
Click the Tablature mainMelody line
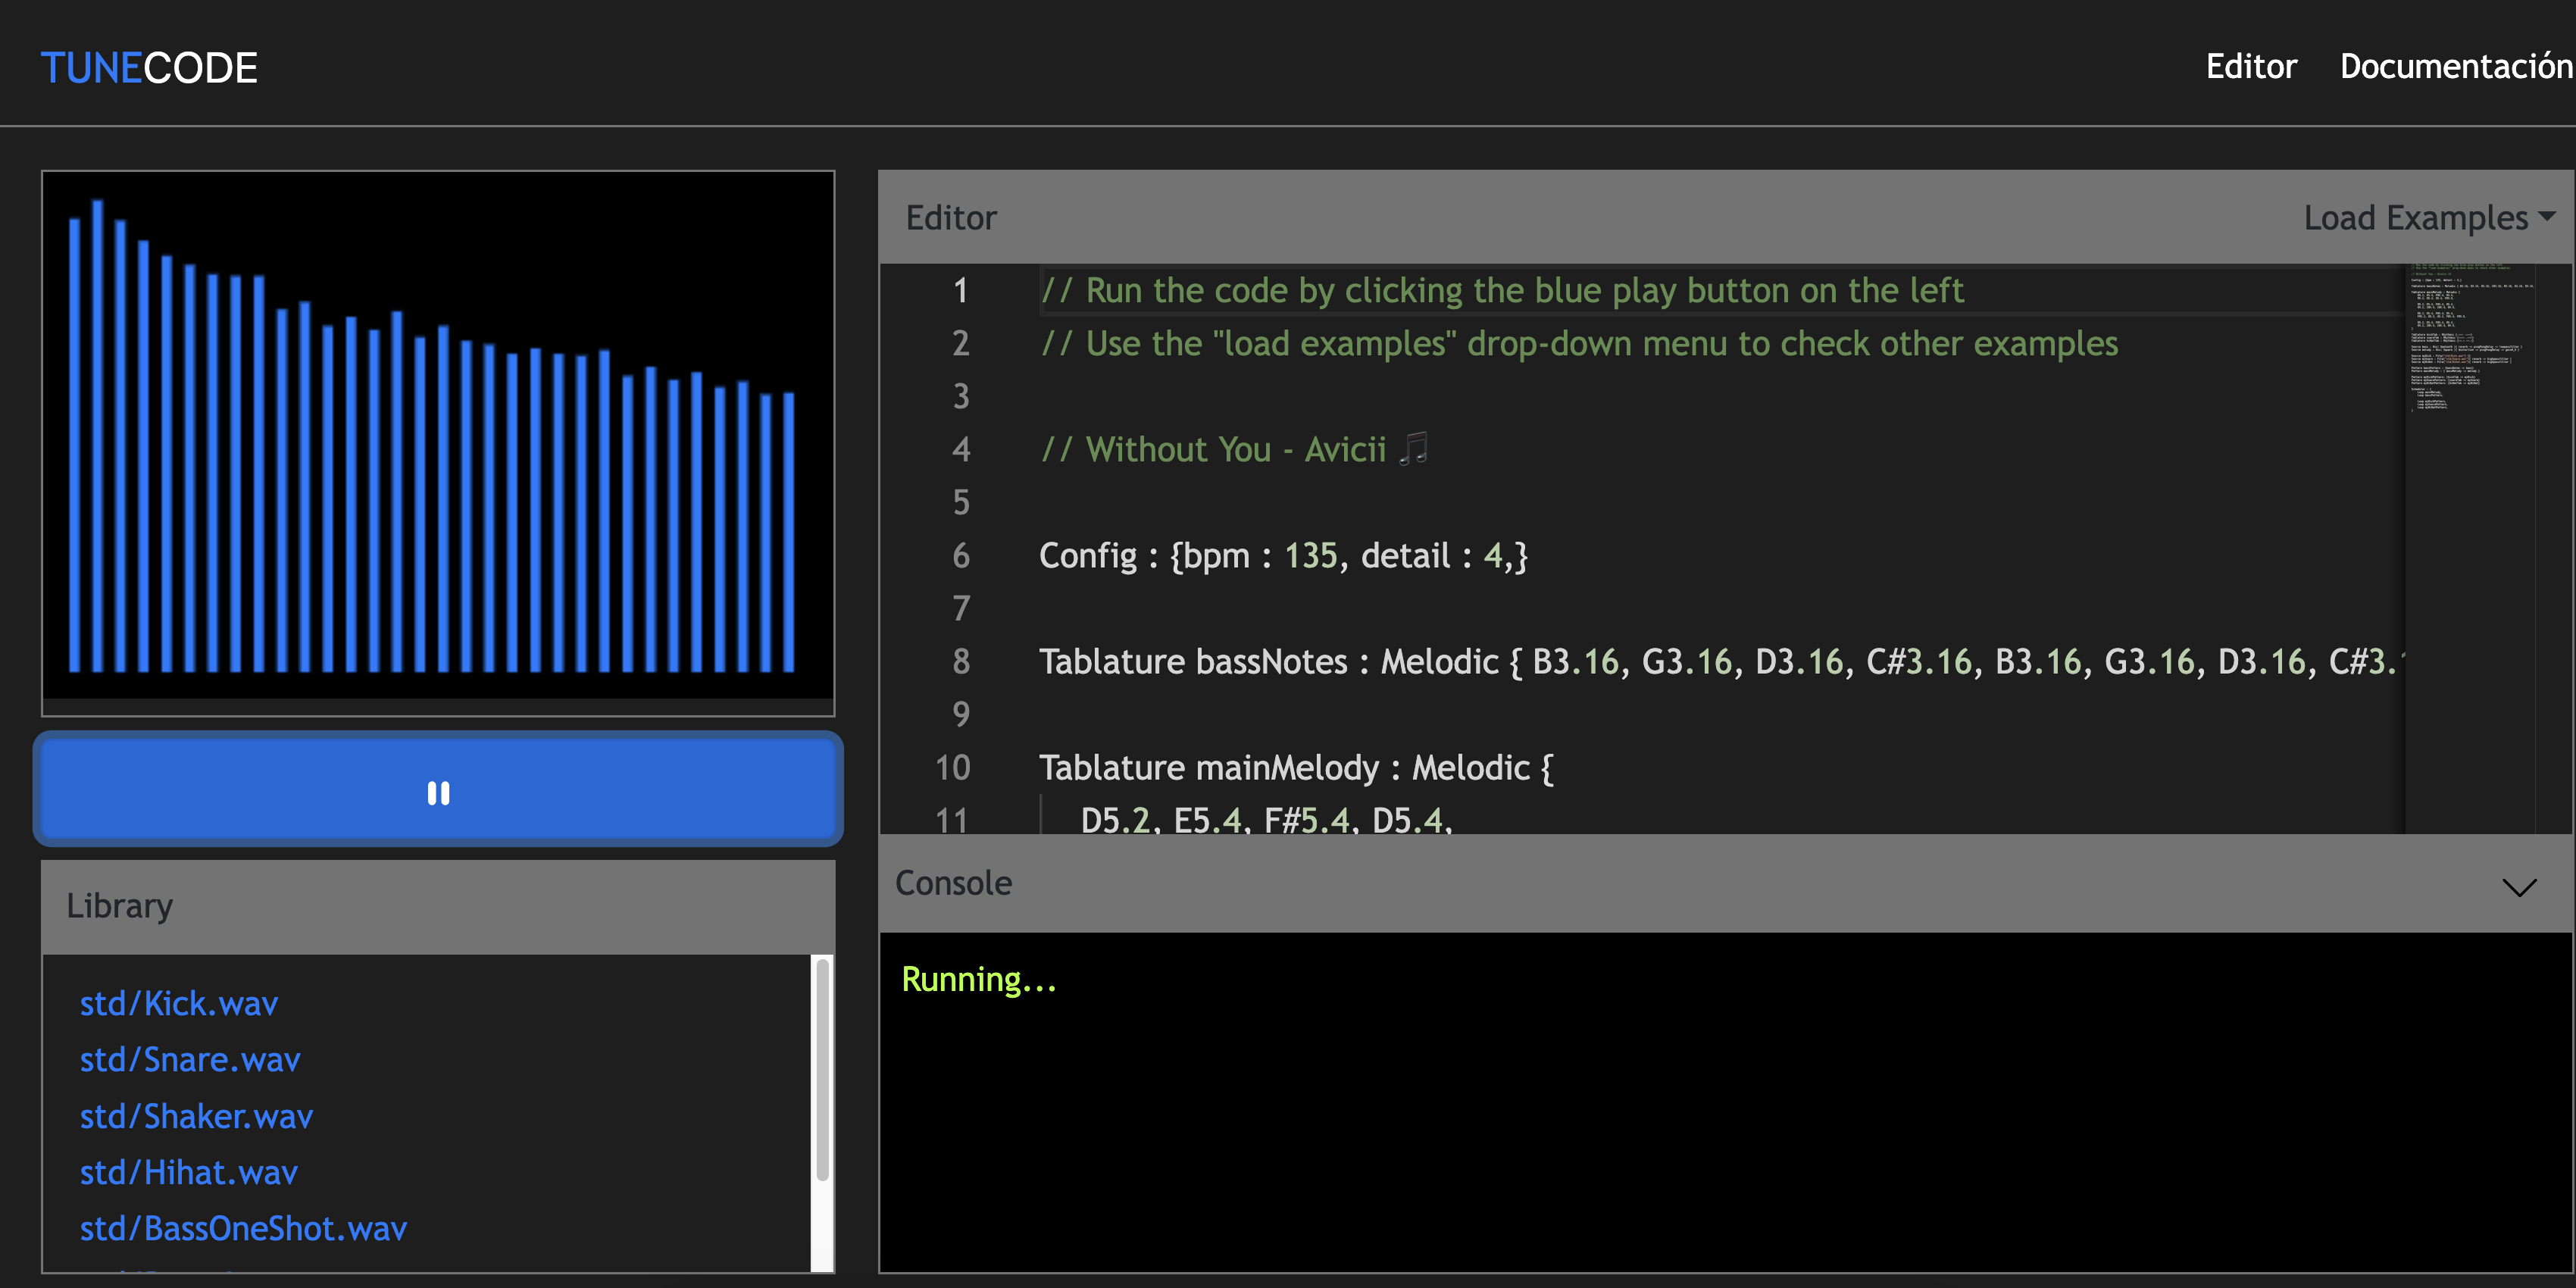pos(1295,768)
